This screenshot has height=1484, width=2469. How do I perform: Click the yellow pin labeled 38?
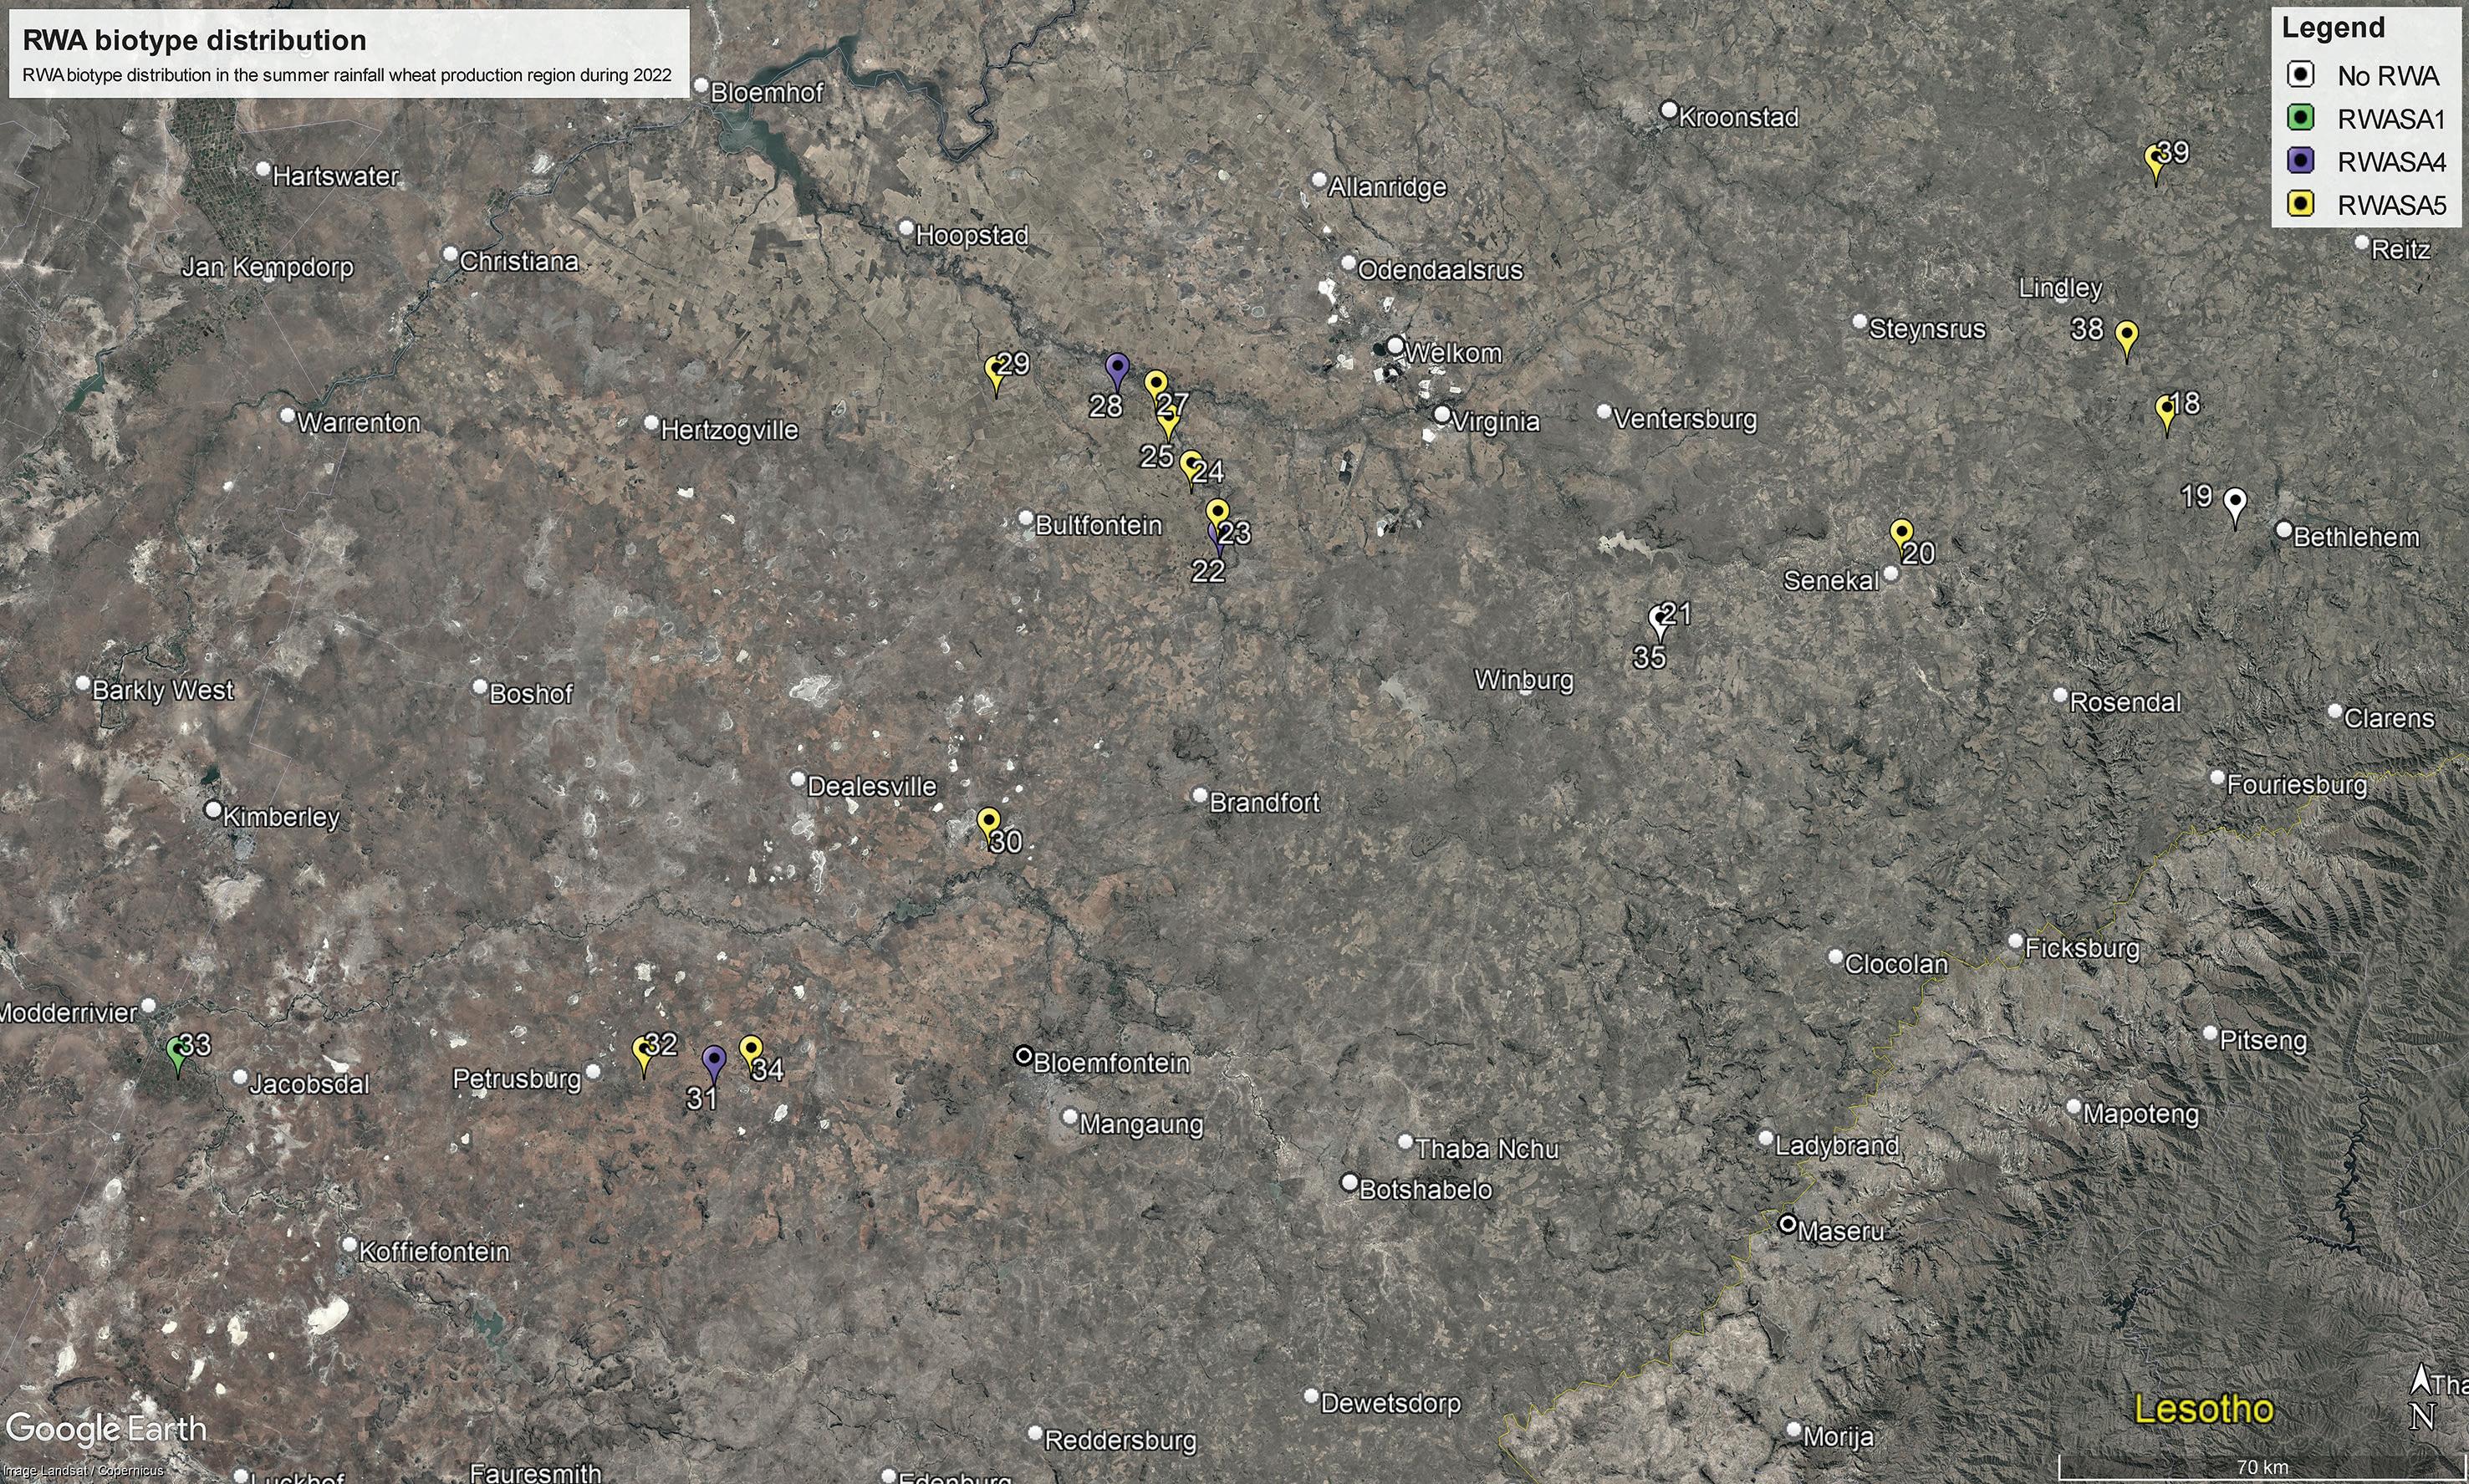tap(2127, 335)
